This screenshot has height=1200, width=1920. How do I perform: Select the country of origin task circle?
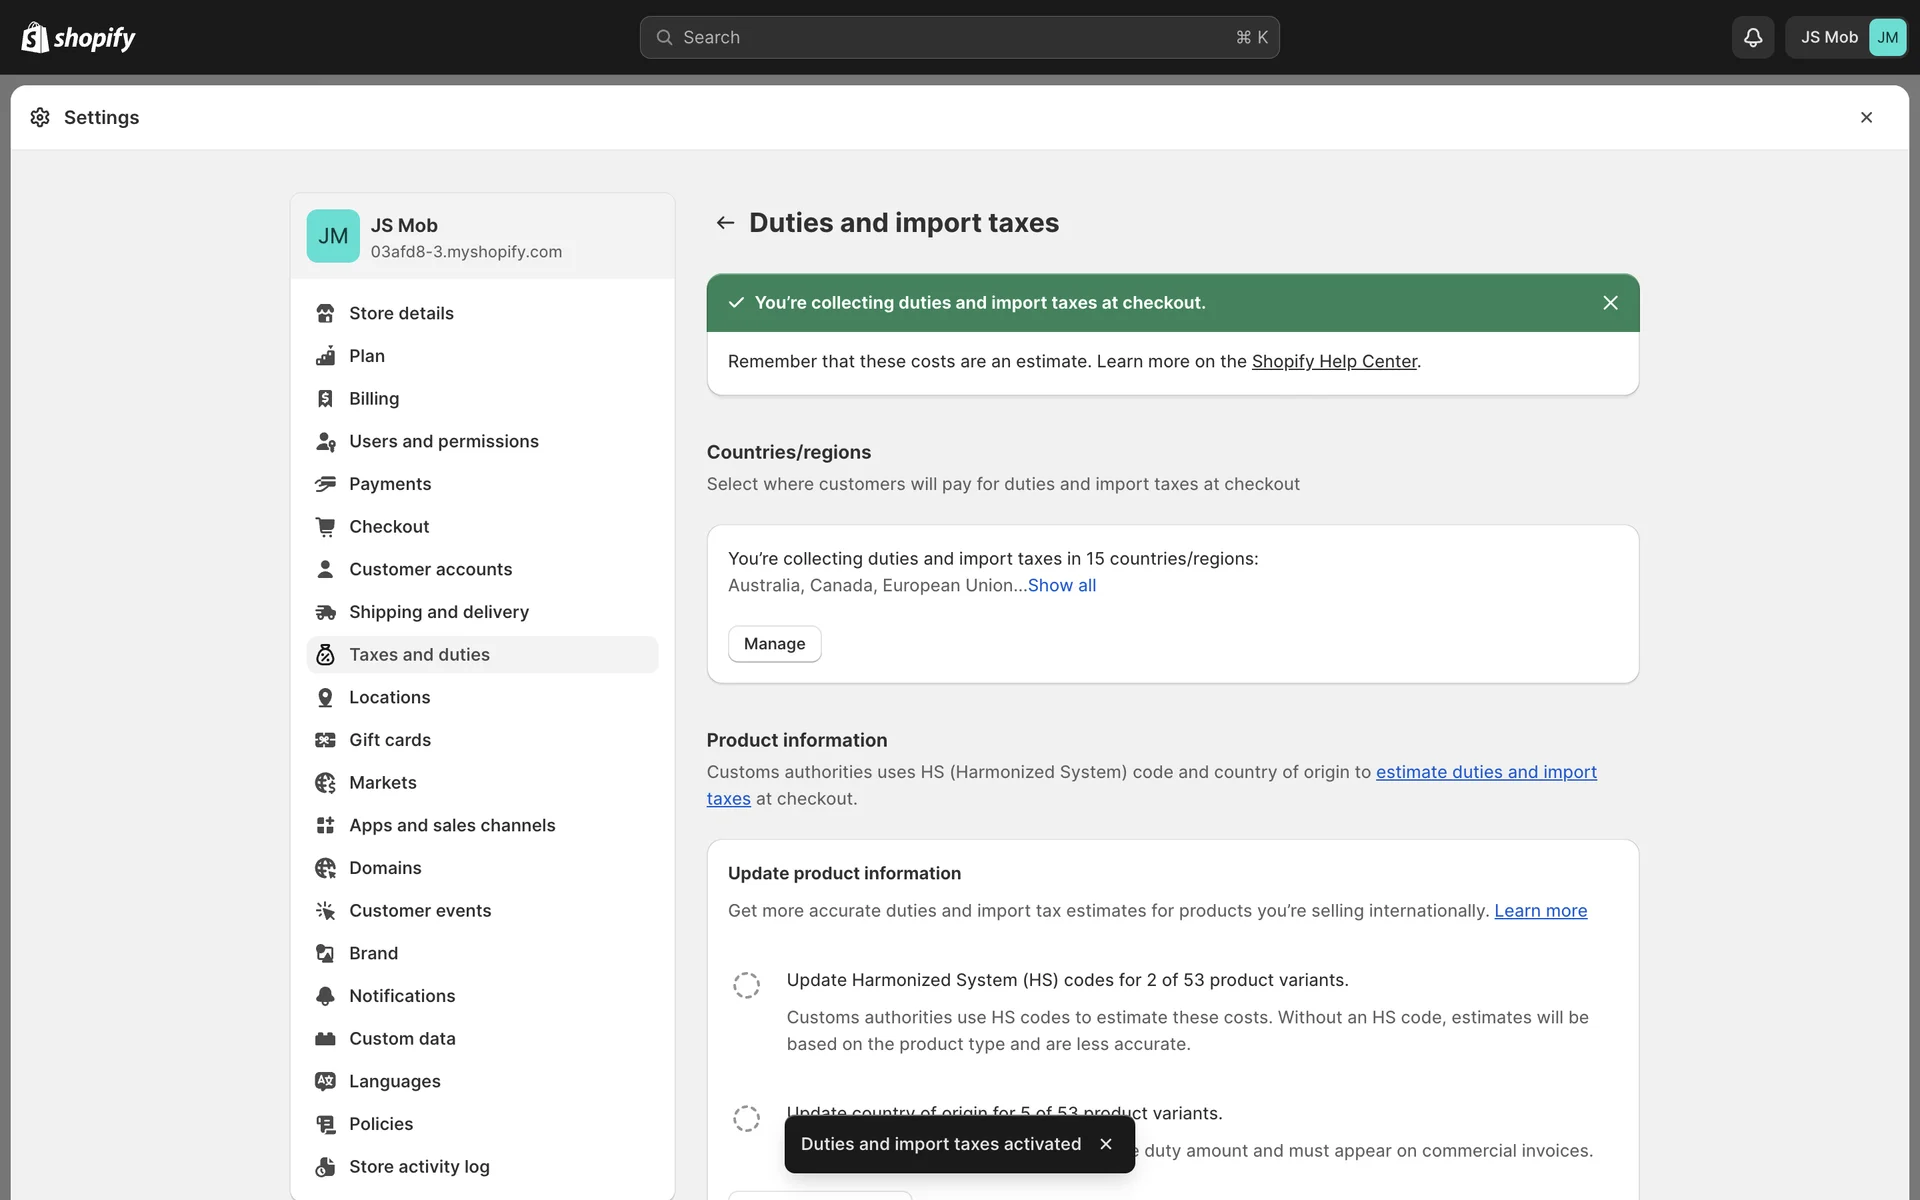point(746,1118)
